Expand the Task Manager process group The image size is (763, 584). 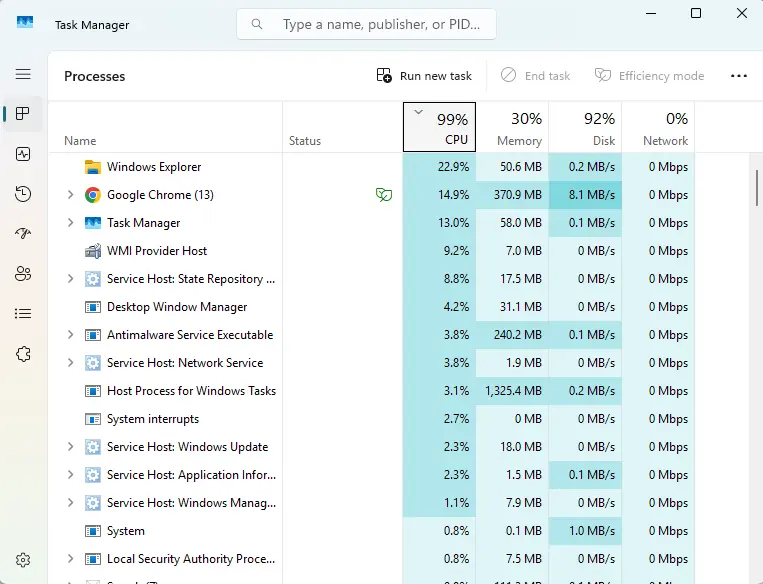click(71, 223)
